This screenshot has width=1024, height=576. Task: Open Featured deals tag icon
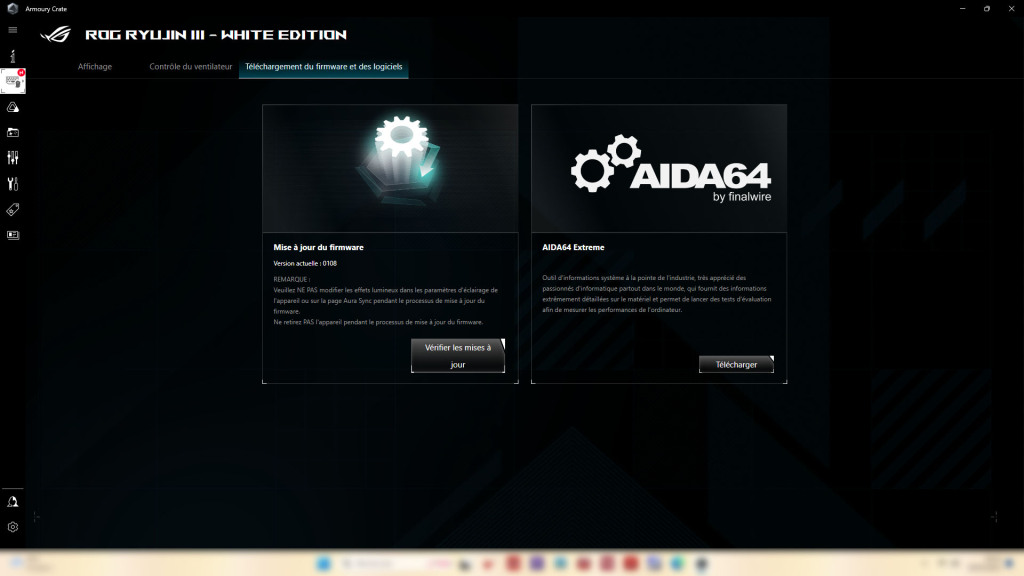pyautogui.click(x=13, y=210)
